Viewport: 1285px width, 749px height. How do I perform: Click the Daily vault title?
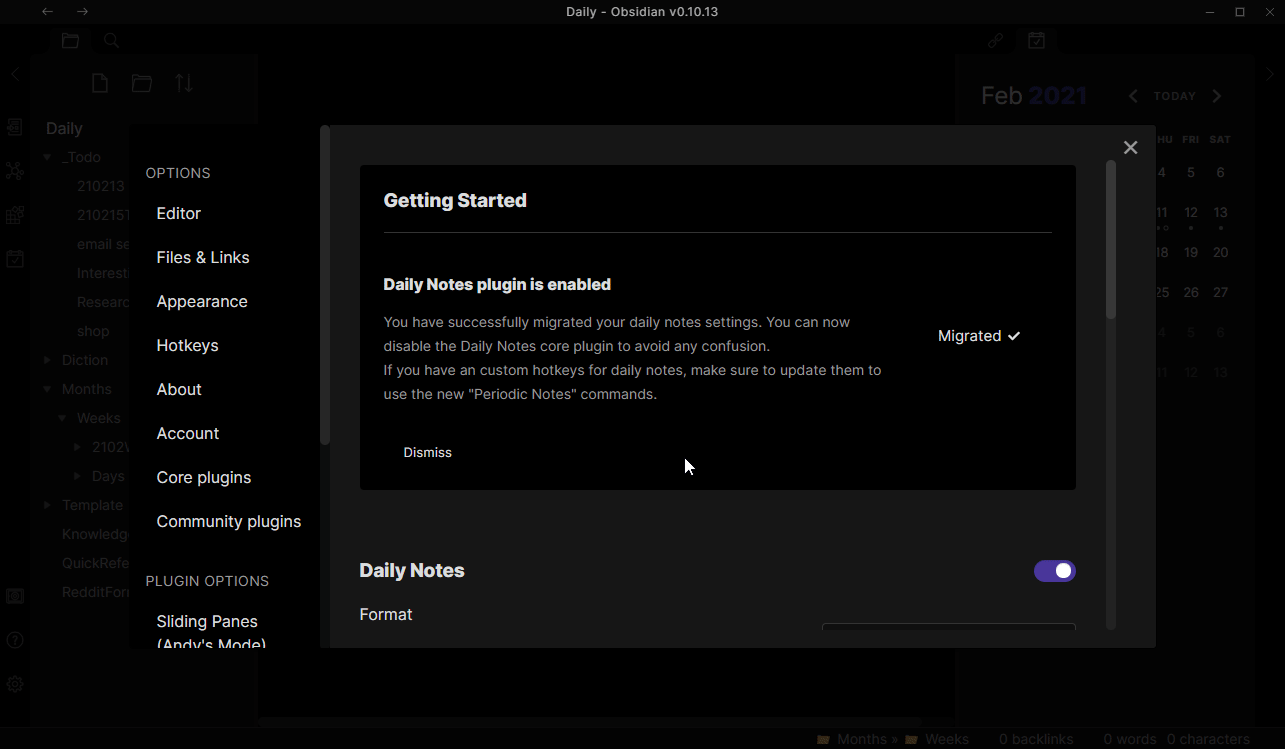pyautogui.click(x=64, y=128)
